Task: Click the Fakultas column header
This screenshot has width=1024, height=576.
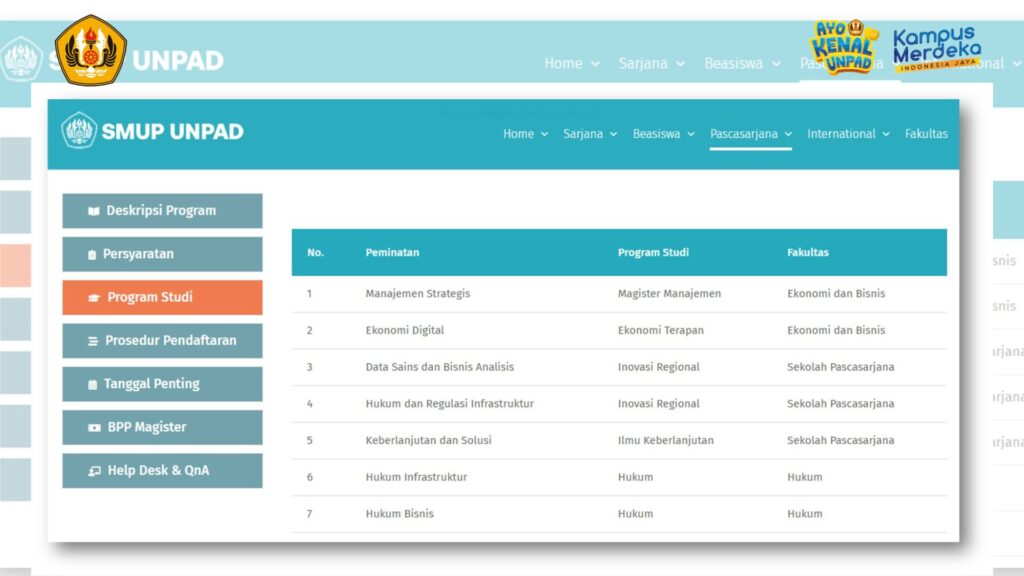Action: pyautogui.click(x=808, y=253)
